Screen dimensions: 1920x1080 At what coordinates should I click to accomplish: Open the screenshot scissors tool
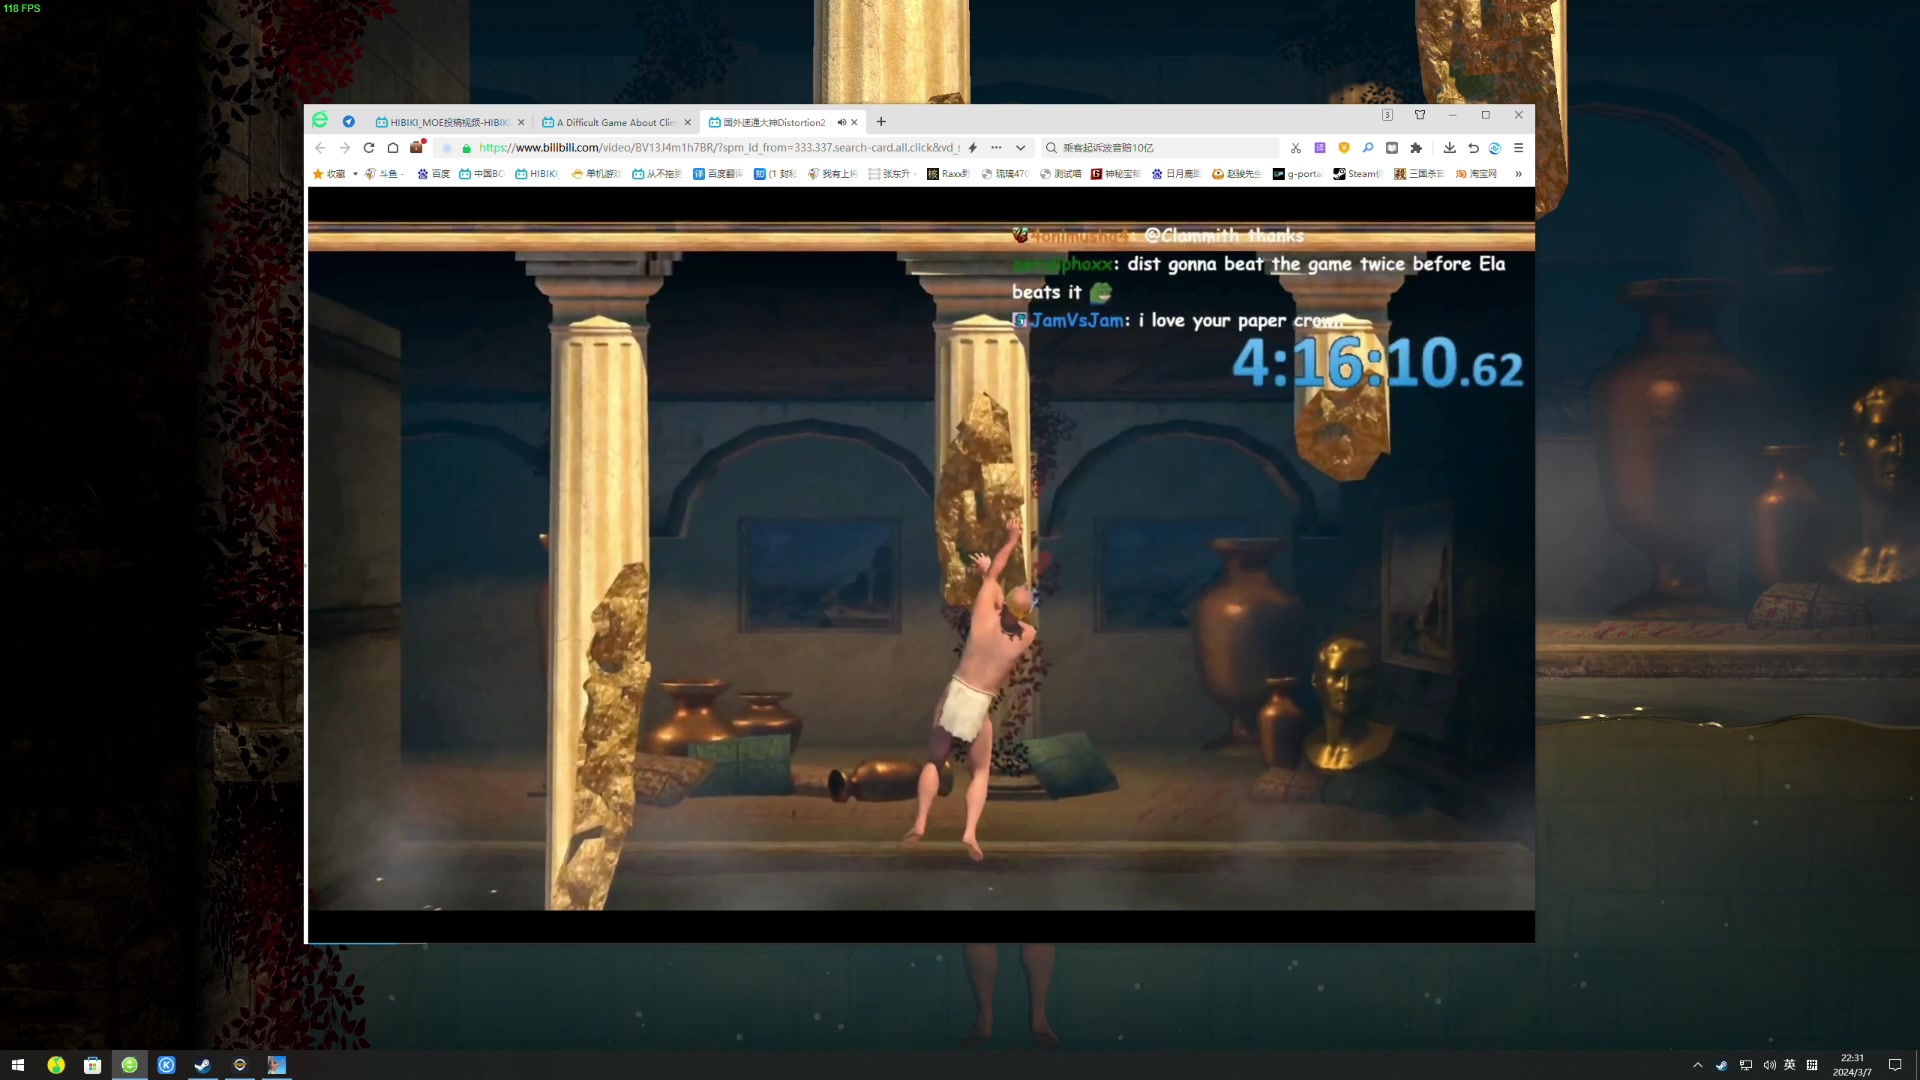click(x=1296, y=148)
